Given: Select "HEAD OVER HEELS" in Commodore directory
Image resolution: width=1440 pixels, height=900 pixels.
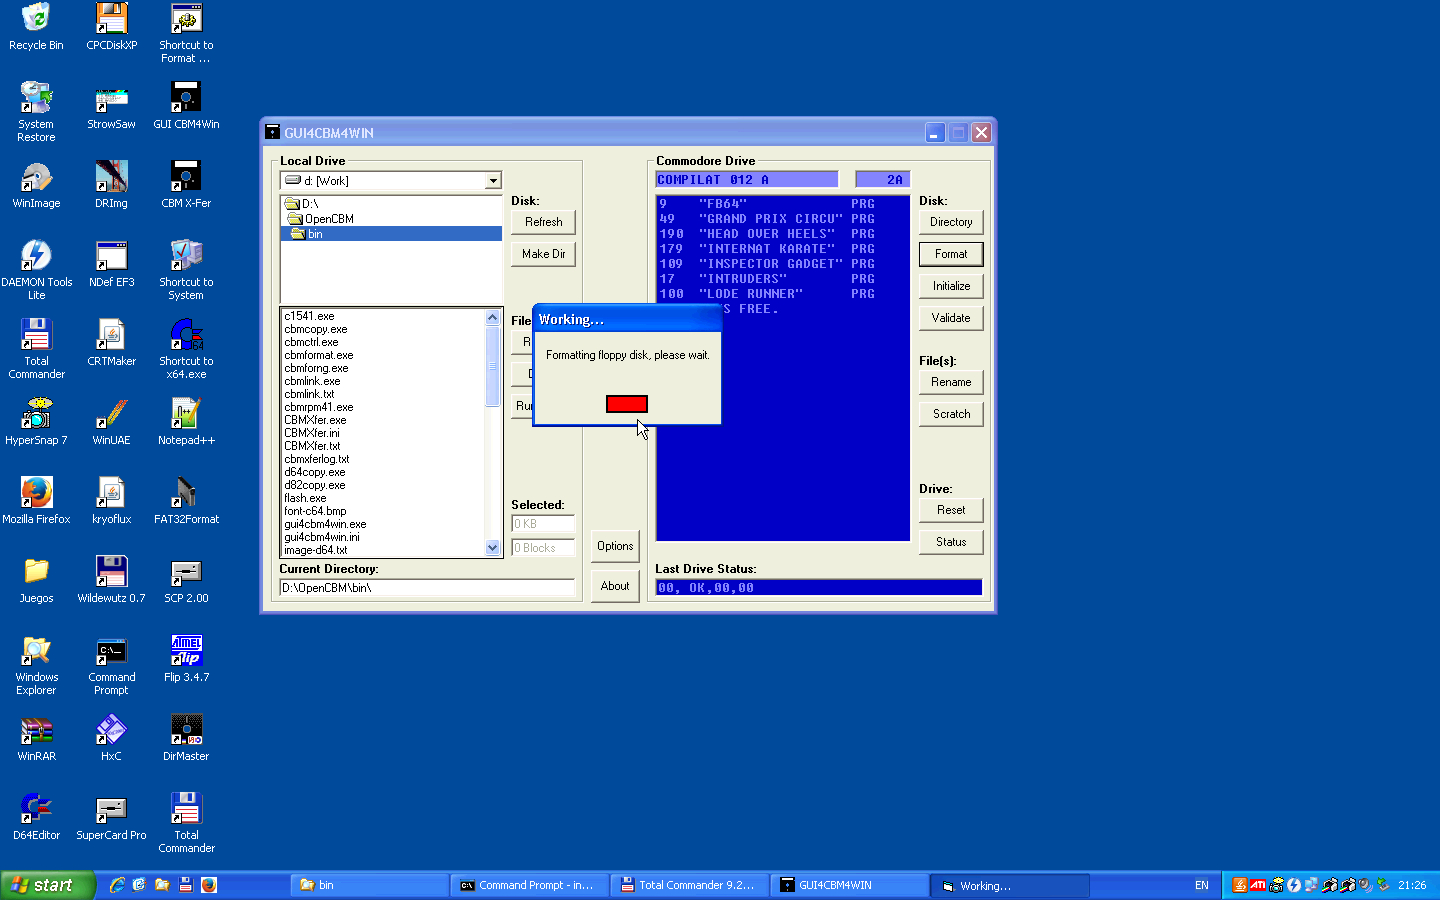Looking at the screenshot, I should coord(767,234).
